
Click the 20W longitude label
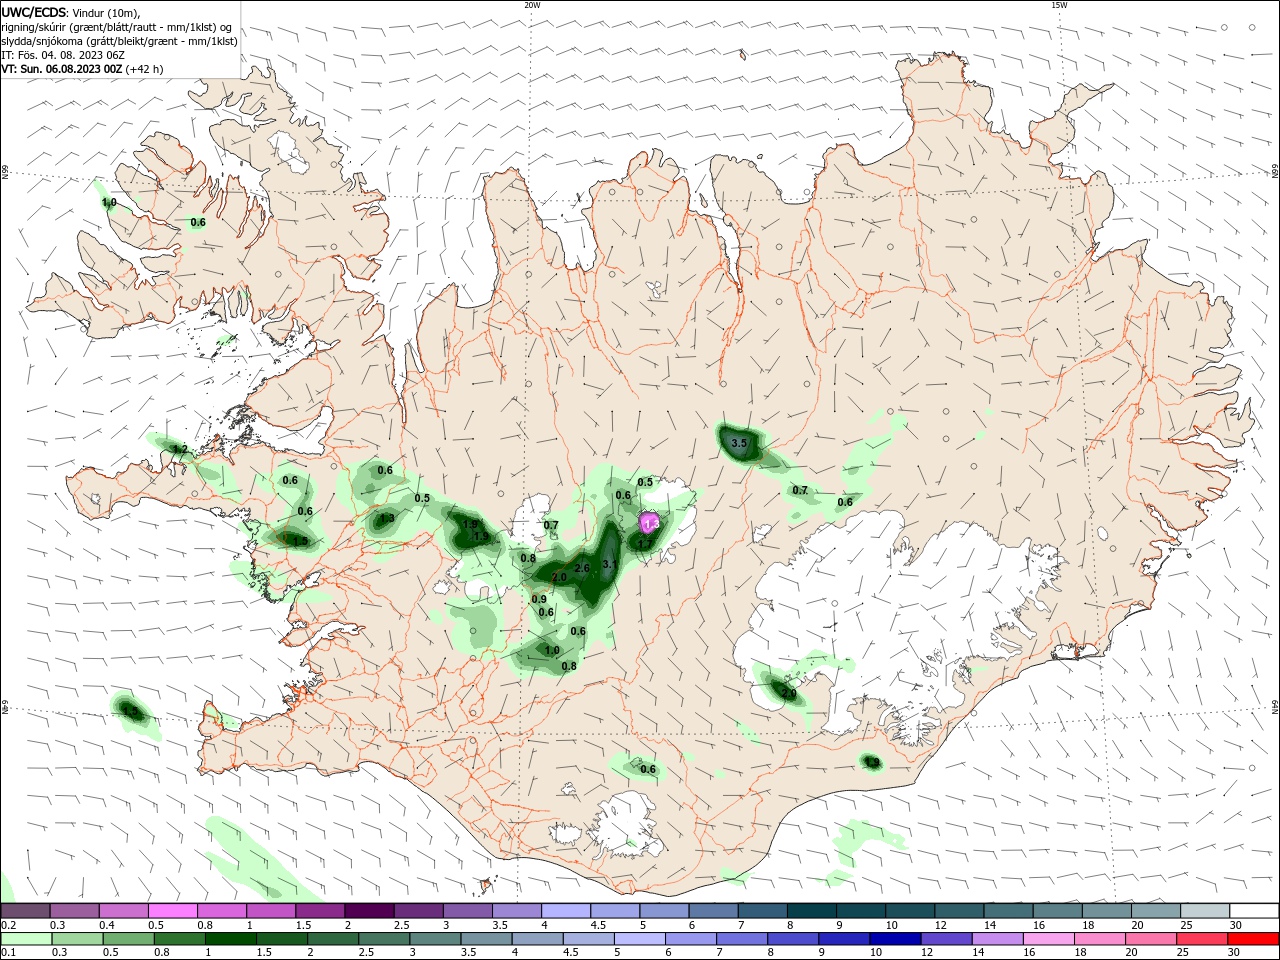pos(532,5)
